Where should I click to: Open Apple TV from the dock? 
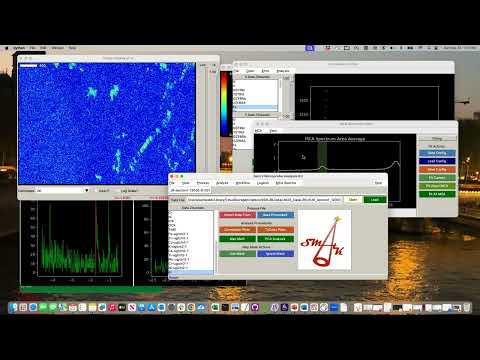122,307
